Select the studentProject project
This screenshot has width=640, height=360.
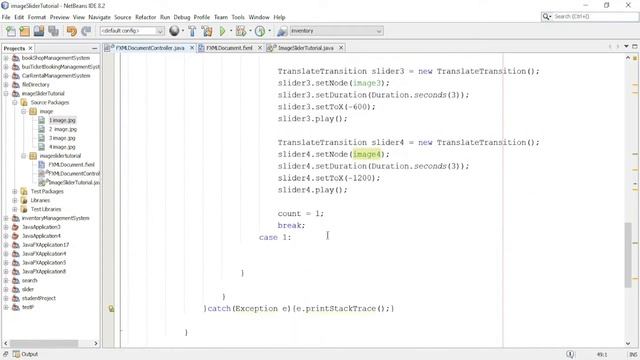(x=39, y=298)
